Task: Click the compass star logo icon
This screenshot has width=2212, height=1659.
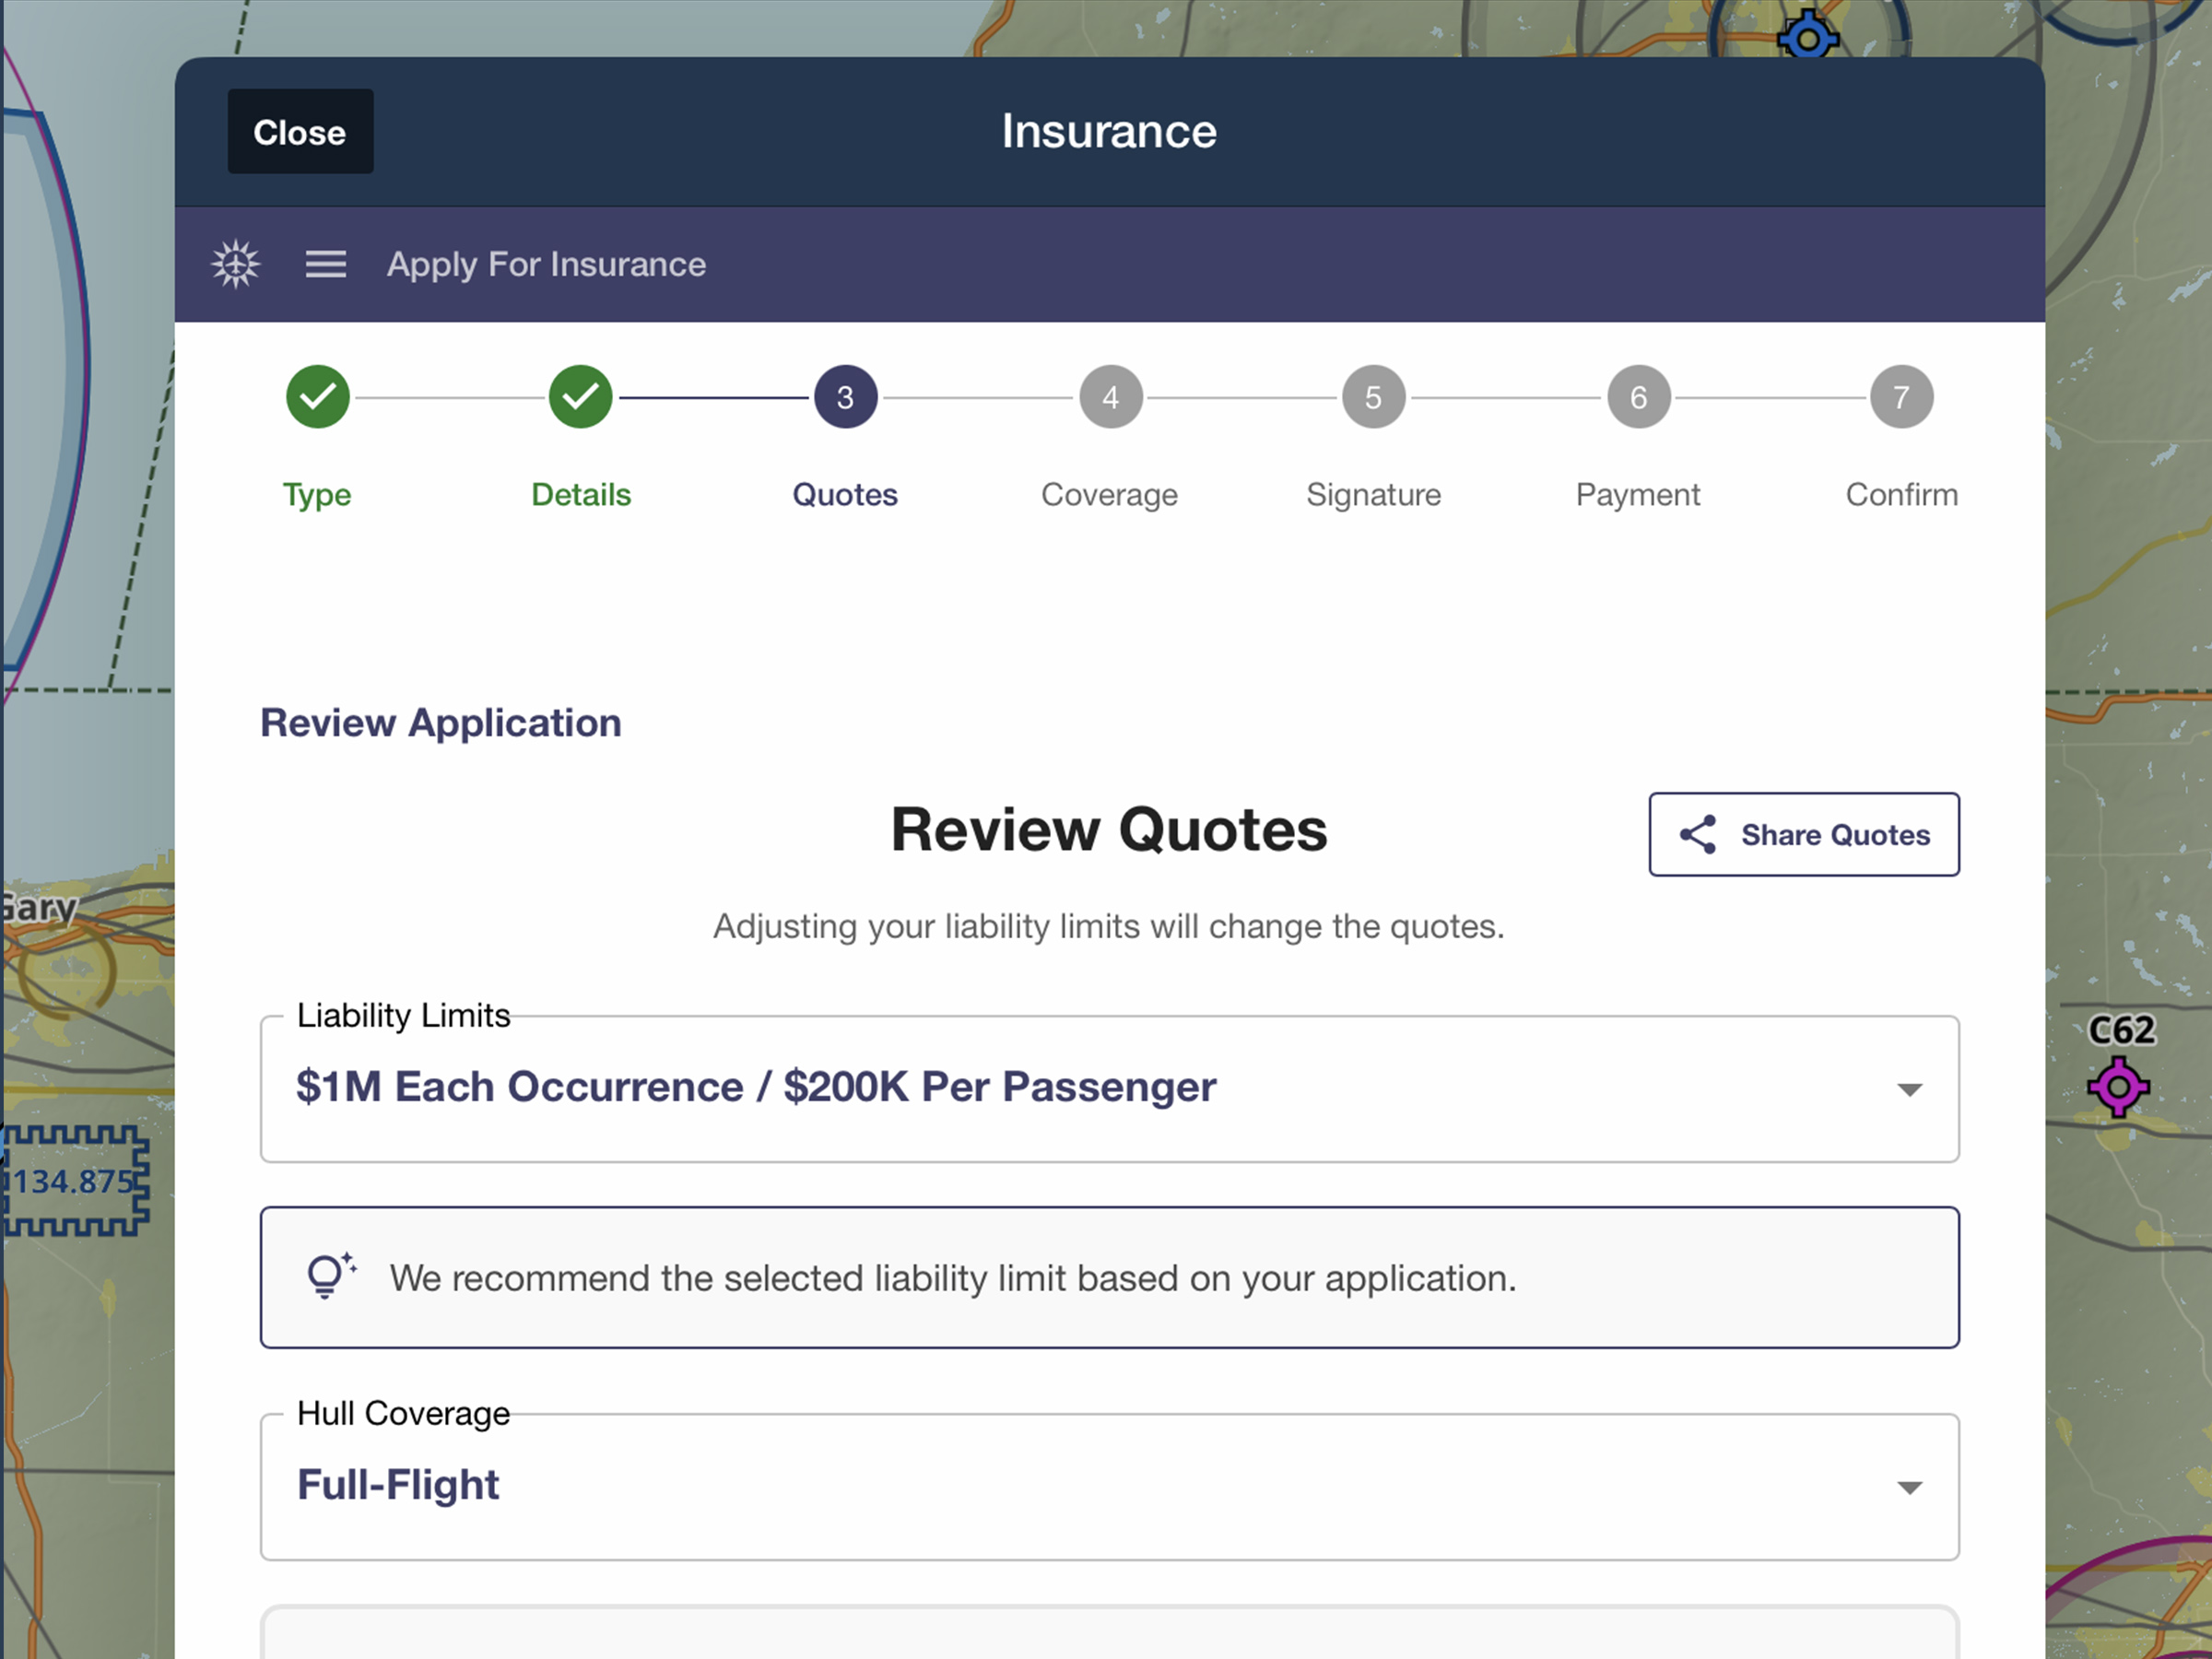Action: click(x=236, y=265)
